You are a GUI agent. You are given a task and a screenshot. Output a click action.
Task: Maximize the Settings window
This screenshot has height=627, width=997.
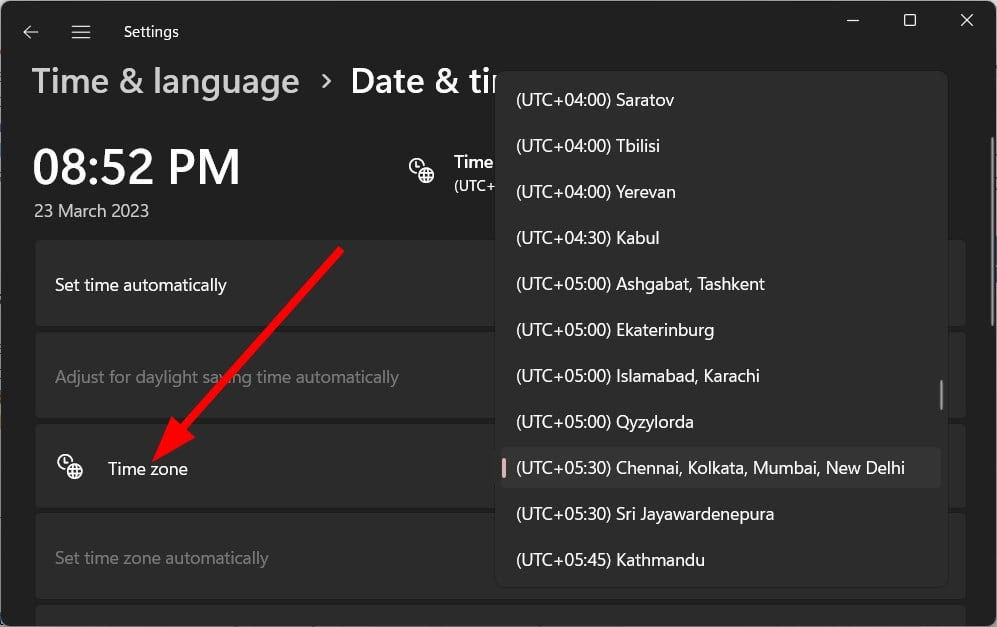click(909, 21)
